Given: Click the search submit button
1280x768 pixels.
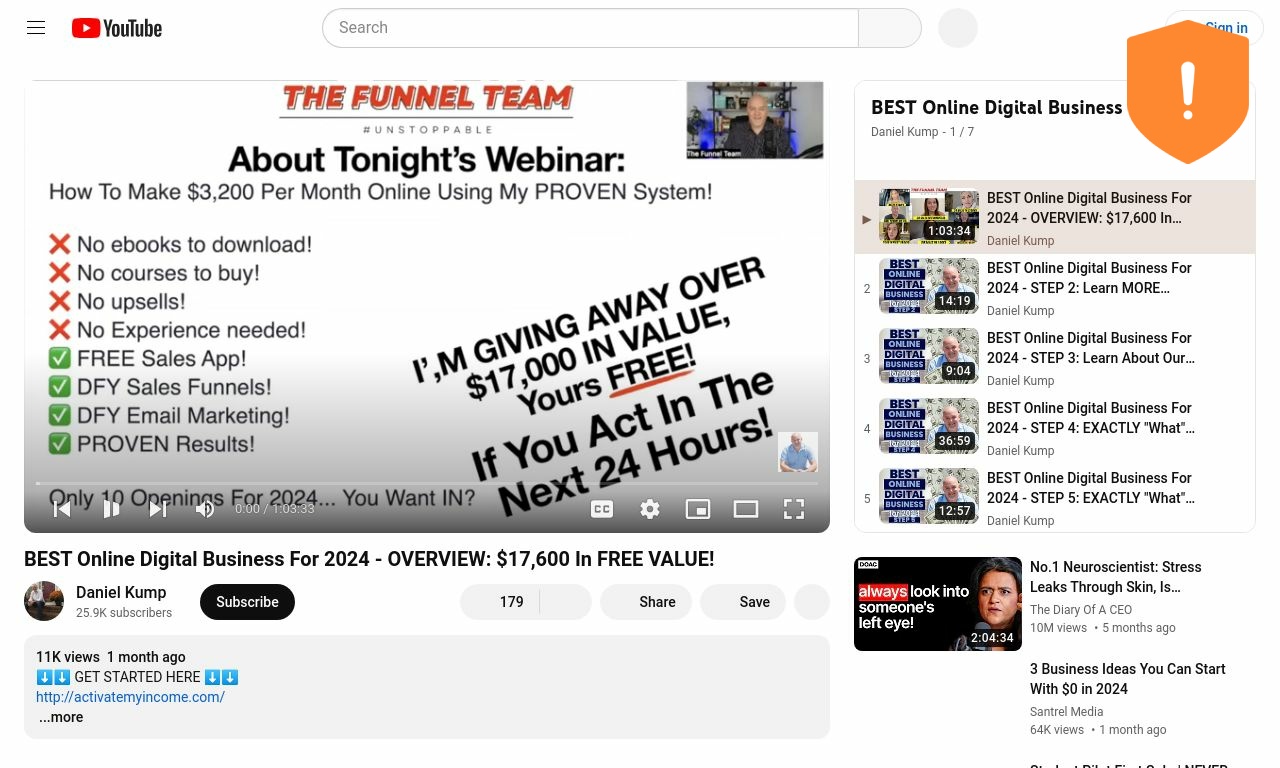Looking at the screenshot, I should point(890,28).
